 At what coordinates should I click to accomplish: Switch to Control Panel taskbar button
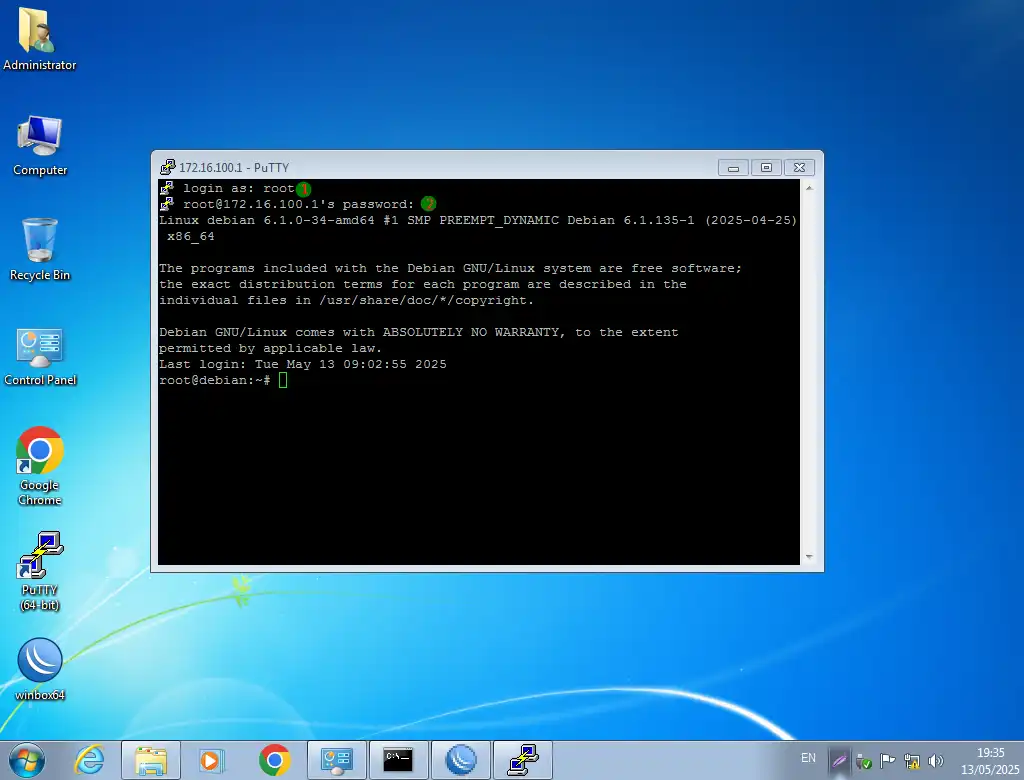point(336,761)
